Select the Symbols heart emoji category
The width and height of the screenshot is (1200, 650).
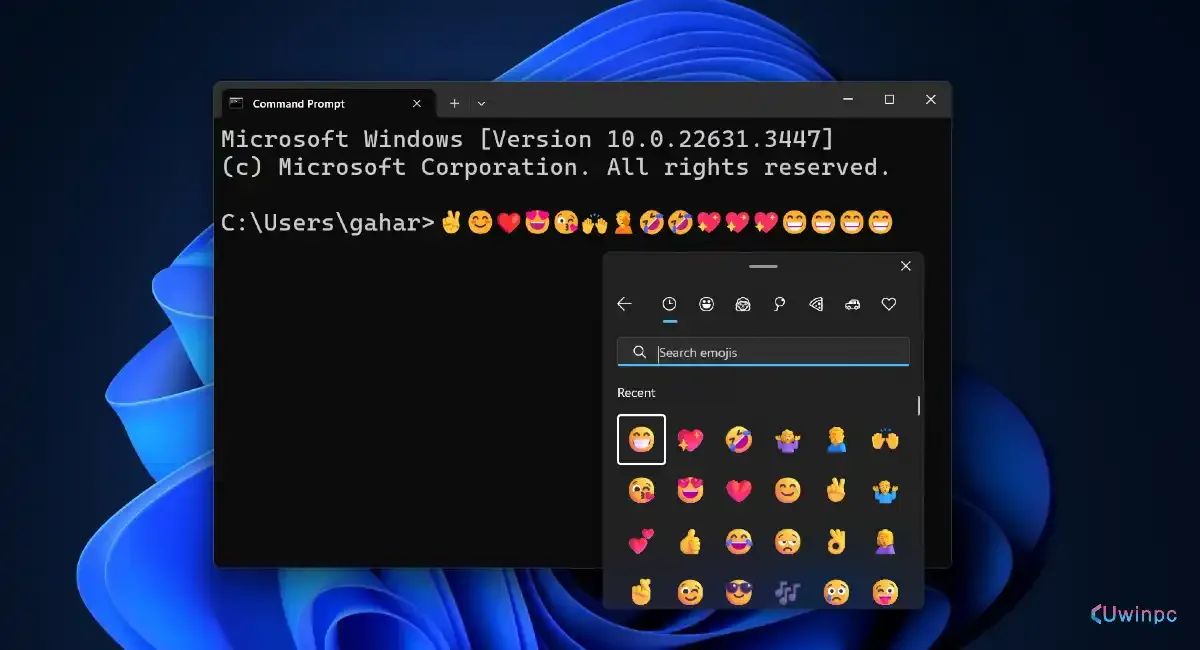click(x=888, y=304)
